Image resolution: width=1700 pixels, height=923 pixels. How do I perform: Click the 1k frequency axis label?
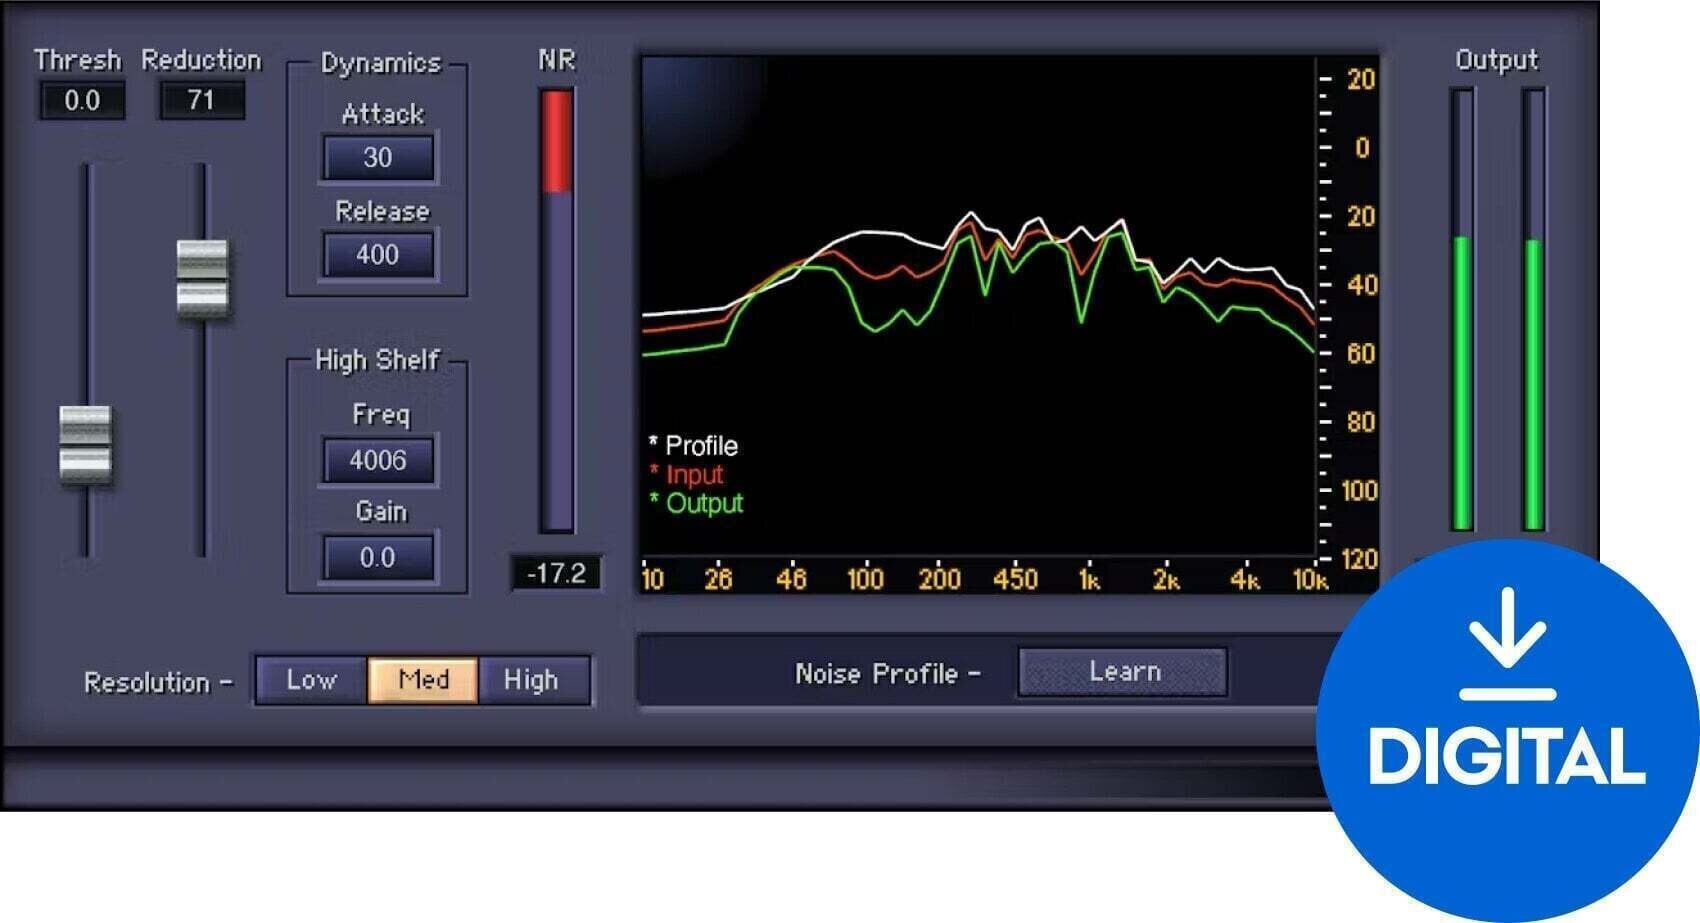click(x=1089, y=580)
